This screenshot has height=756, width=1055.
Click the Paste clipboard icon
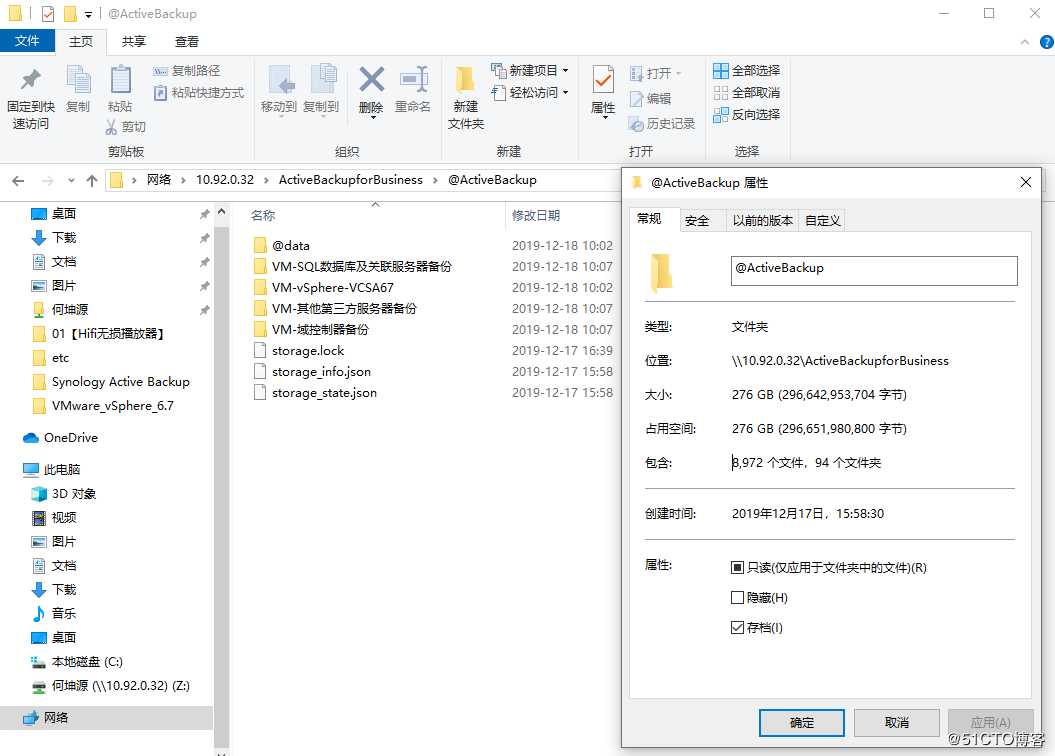point(120,81)
